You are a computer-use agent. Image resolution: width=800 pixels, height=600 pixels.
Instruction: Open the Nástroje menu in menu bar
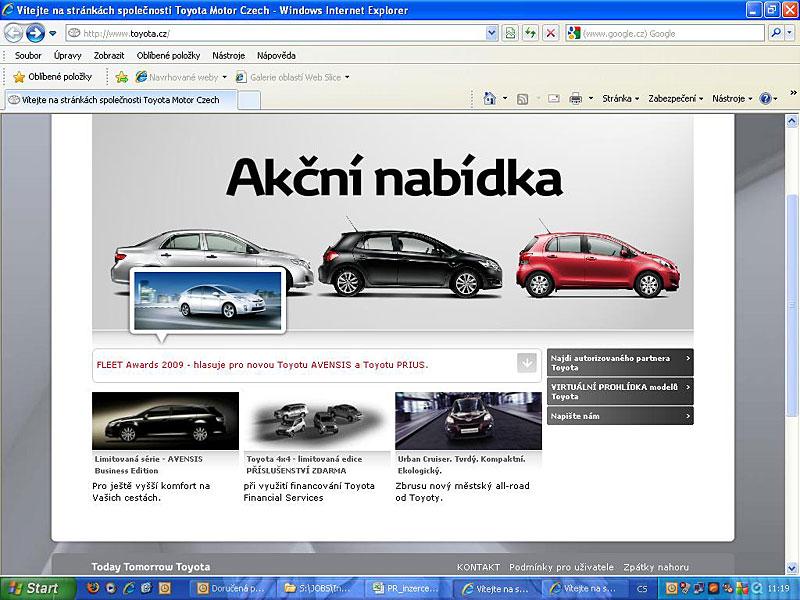(229, 56)
